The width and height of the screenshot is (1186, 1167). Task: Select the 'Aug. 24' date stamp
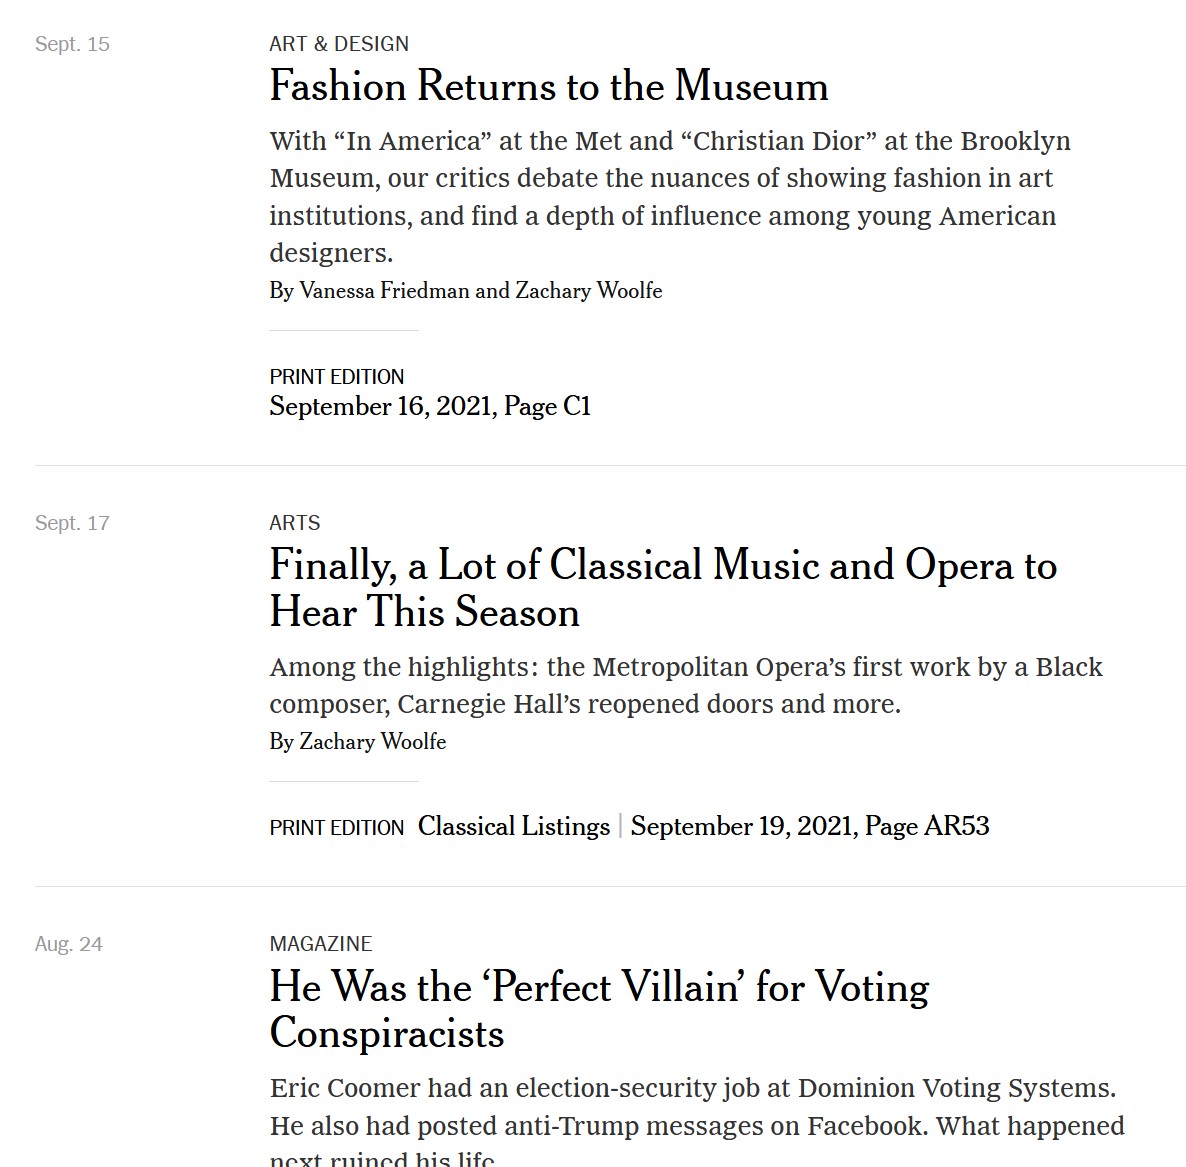69,944
